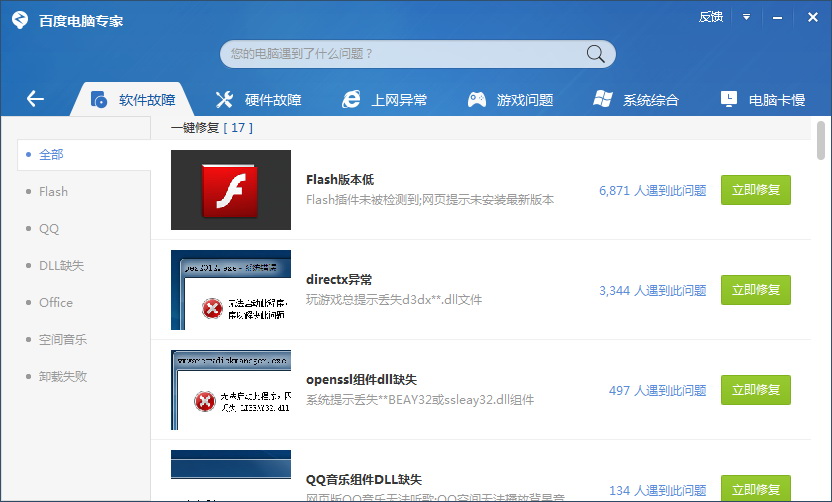The image size is (832, 502).
Task: Click the 3,344 人遇到此问题 count
Action: tap(653, 290)
